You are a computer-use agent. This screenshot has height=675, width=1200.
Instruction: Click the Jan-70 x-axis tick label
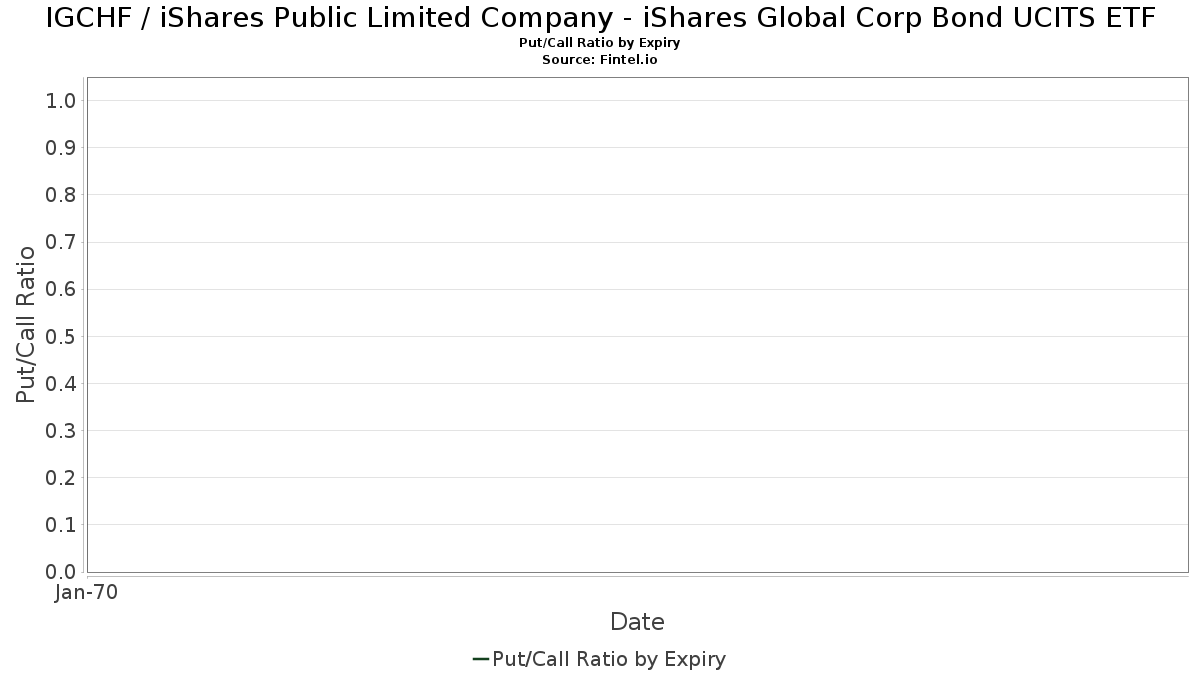coord(87,593)
